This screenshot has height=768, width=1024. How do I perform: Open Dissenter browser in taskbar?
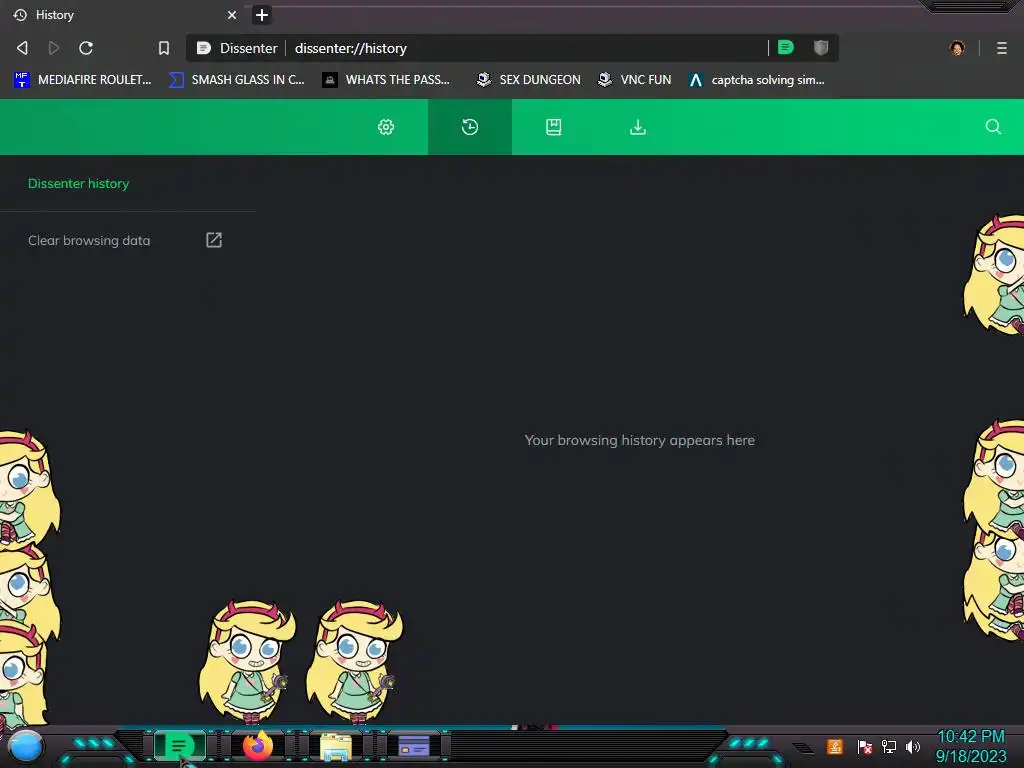(179, 746)
